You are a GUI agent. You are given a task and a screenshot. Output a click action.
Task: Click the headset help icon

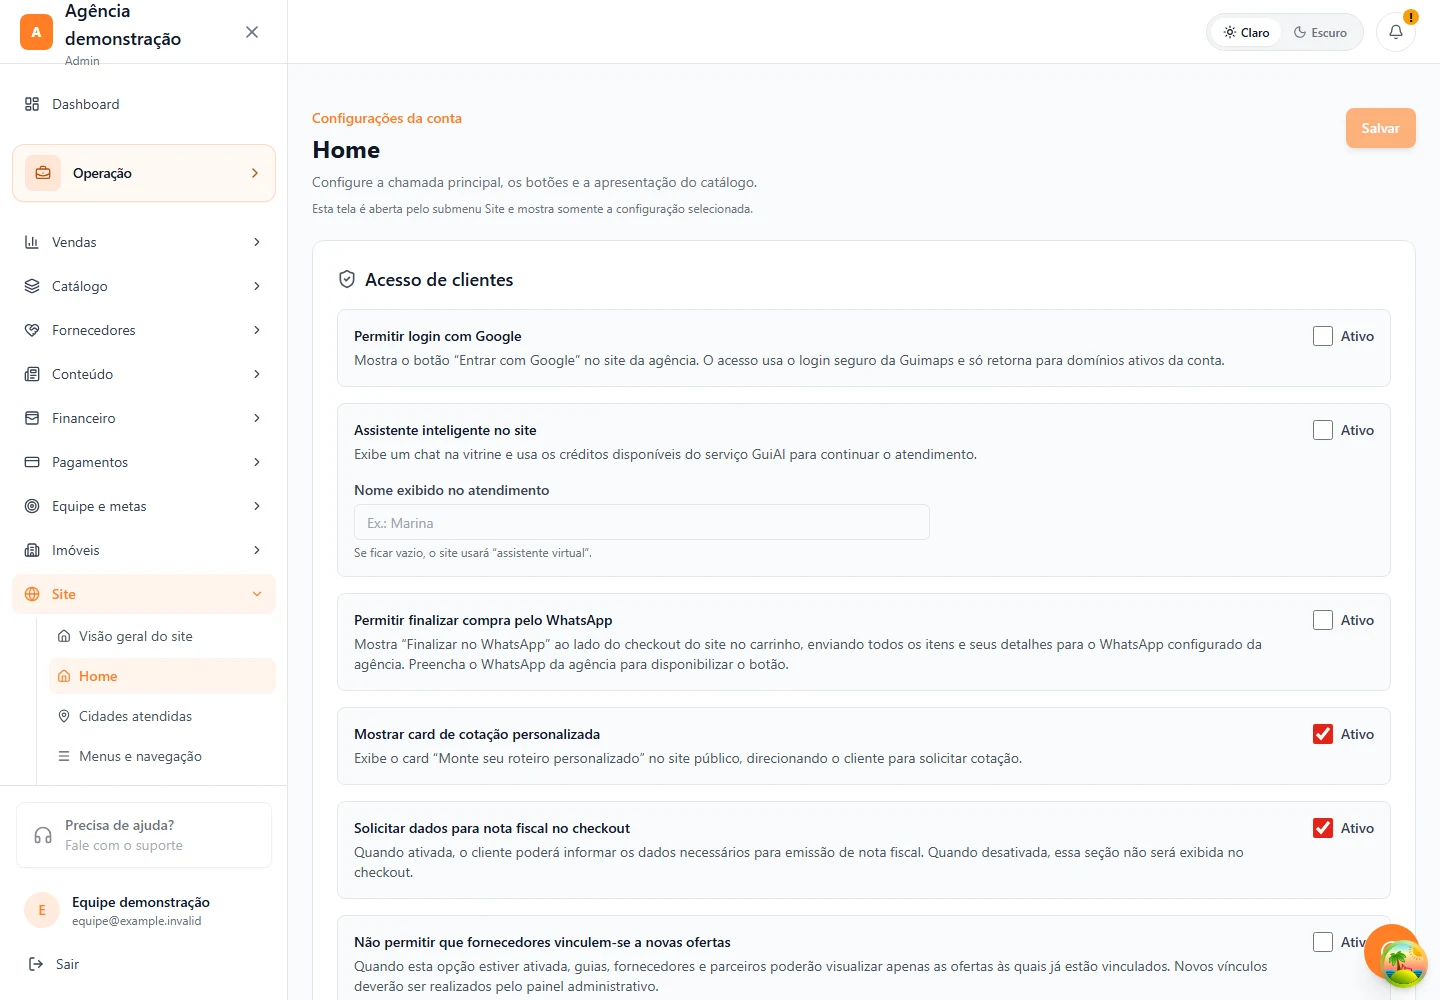43,835
